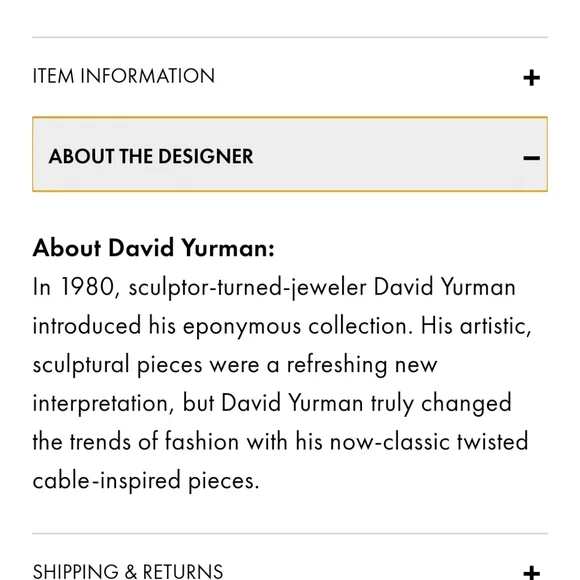Click the word fashion in the paragraph
Screen dimensions: 580x580
pos(202,442)
